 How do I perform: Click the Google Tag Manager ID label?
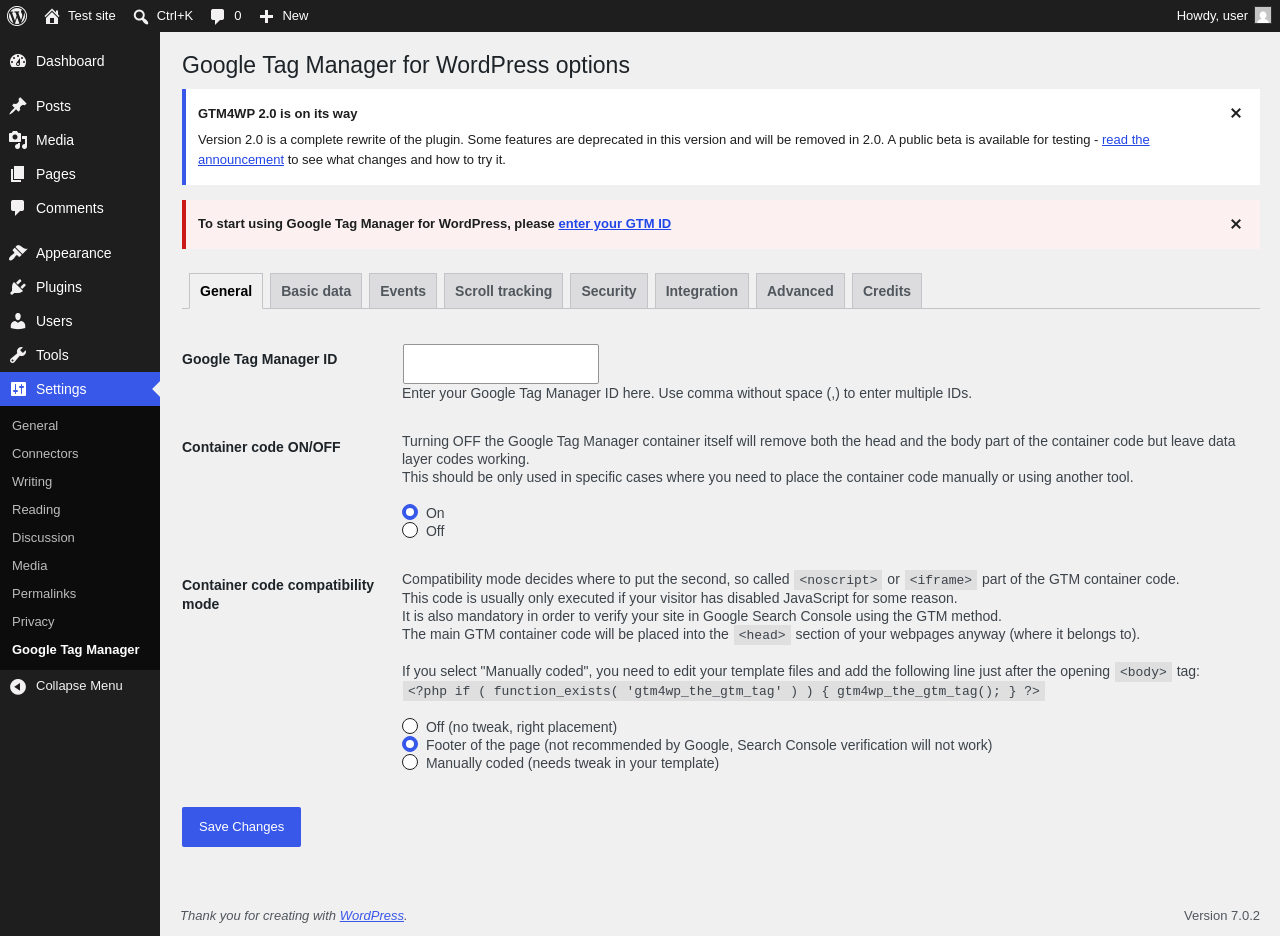coord(260,359)
